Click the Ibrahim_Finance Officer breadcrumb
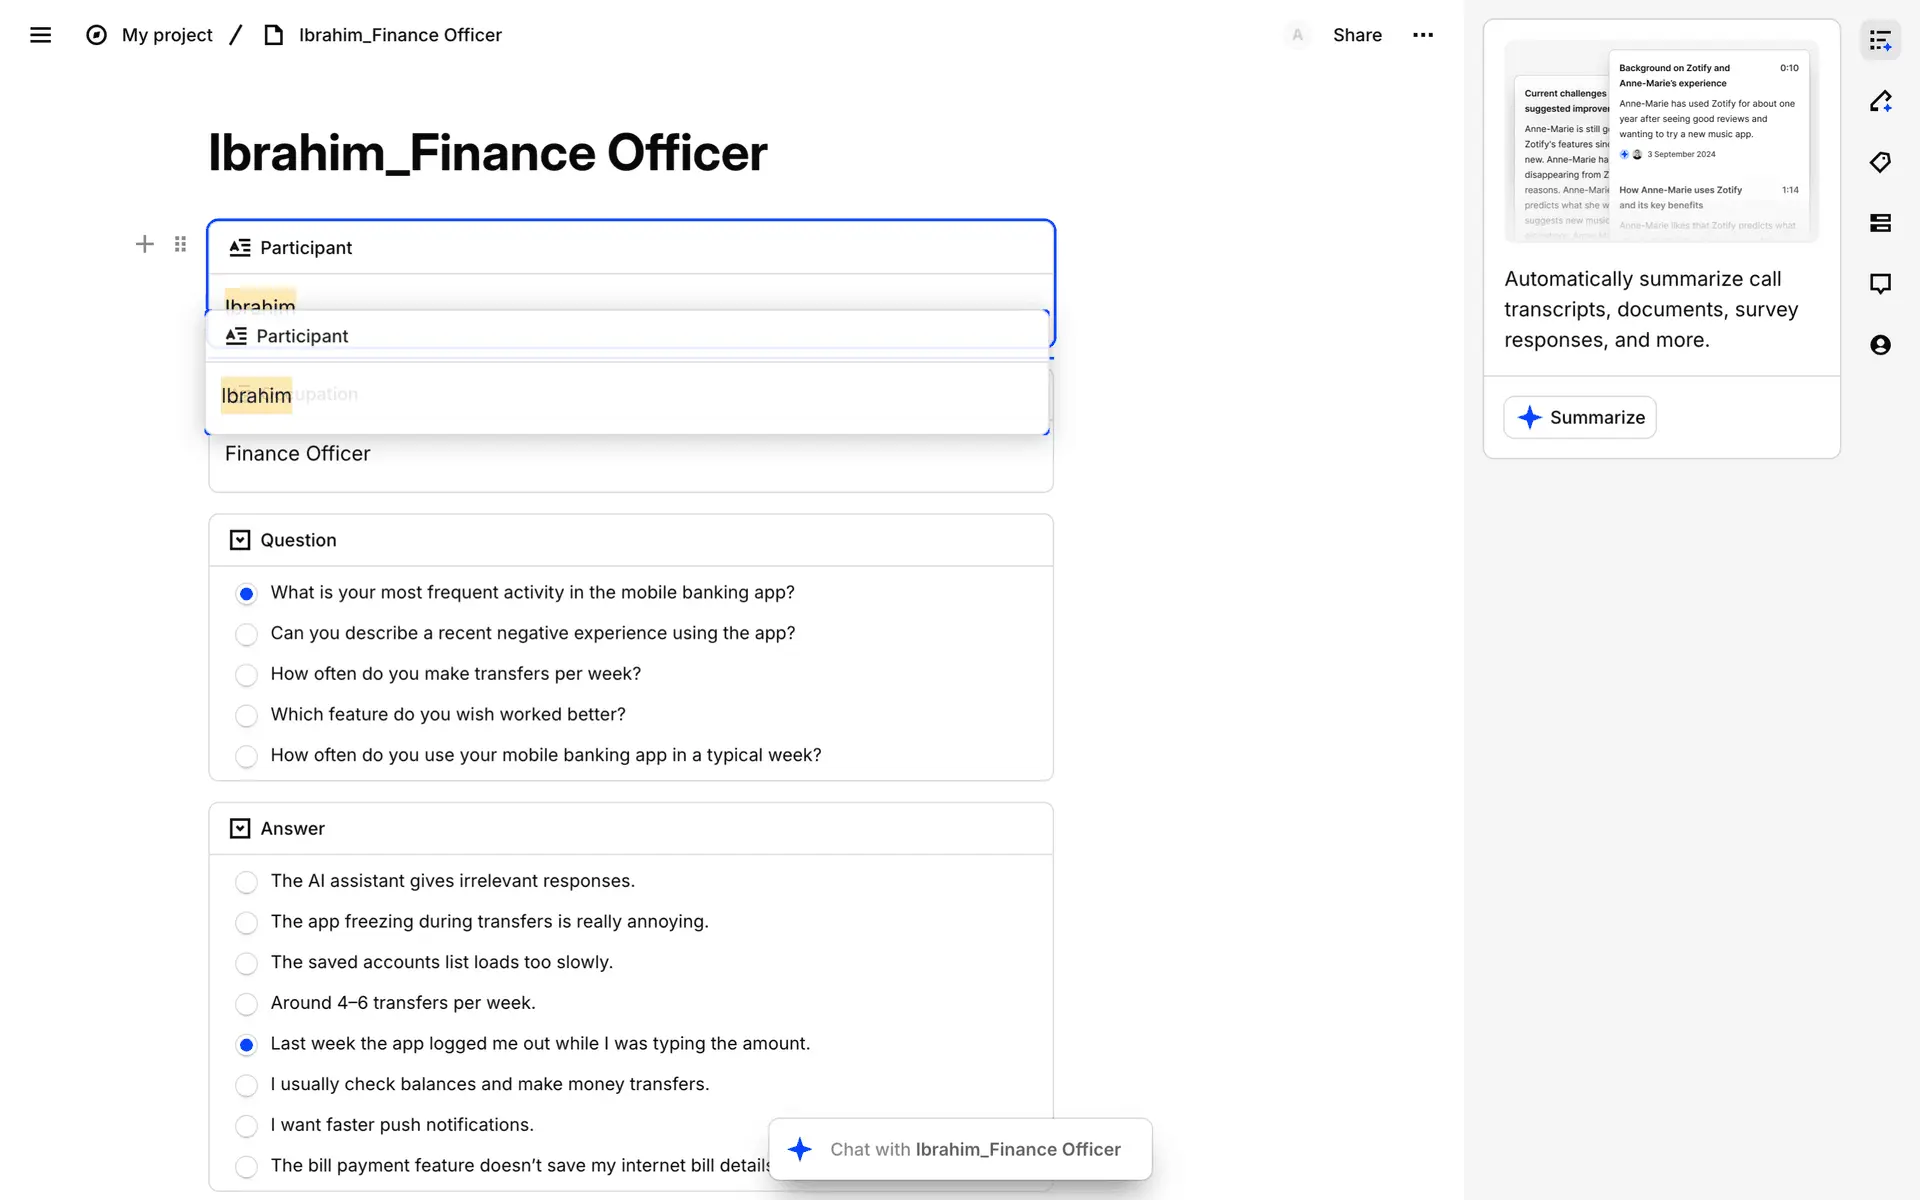 [x=399, y=35]
